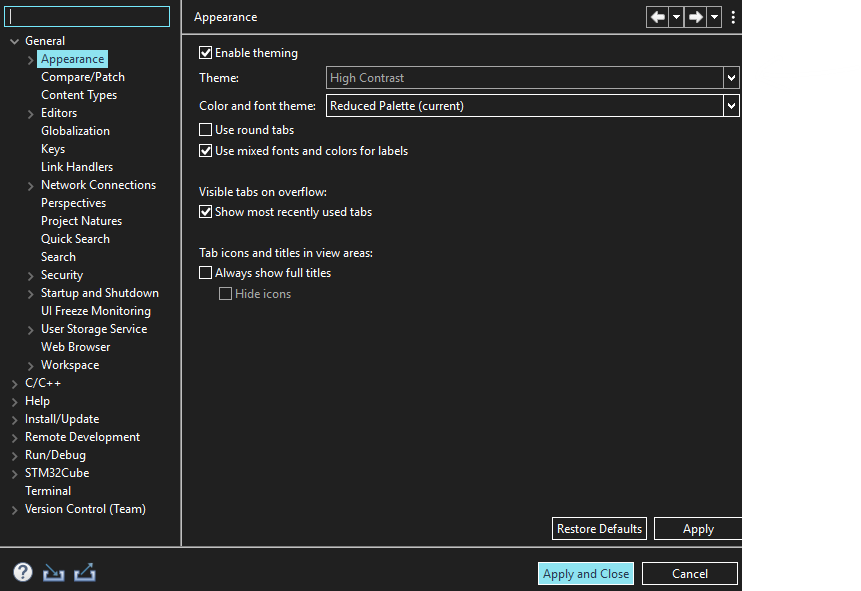Viewport: 861px width, 591px height.
Task: Enable Use round tabs
Action: point(205,129)
